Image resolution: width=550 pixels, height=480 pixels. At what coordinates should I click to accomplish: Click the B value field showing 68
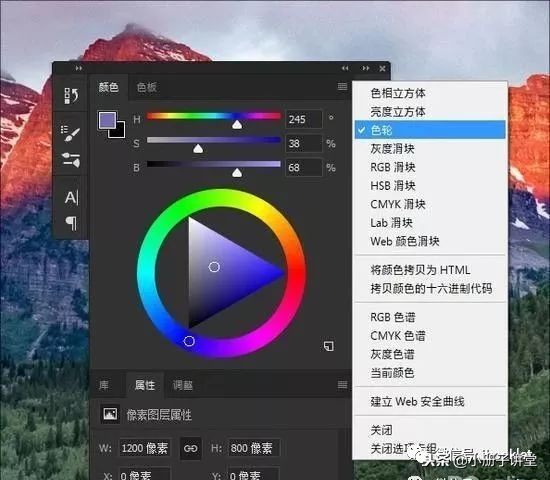304,168
